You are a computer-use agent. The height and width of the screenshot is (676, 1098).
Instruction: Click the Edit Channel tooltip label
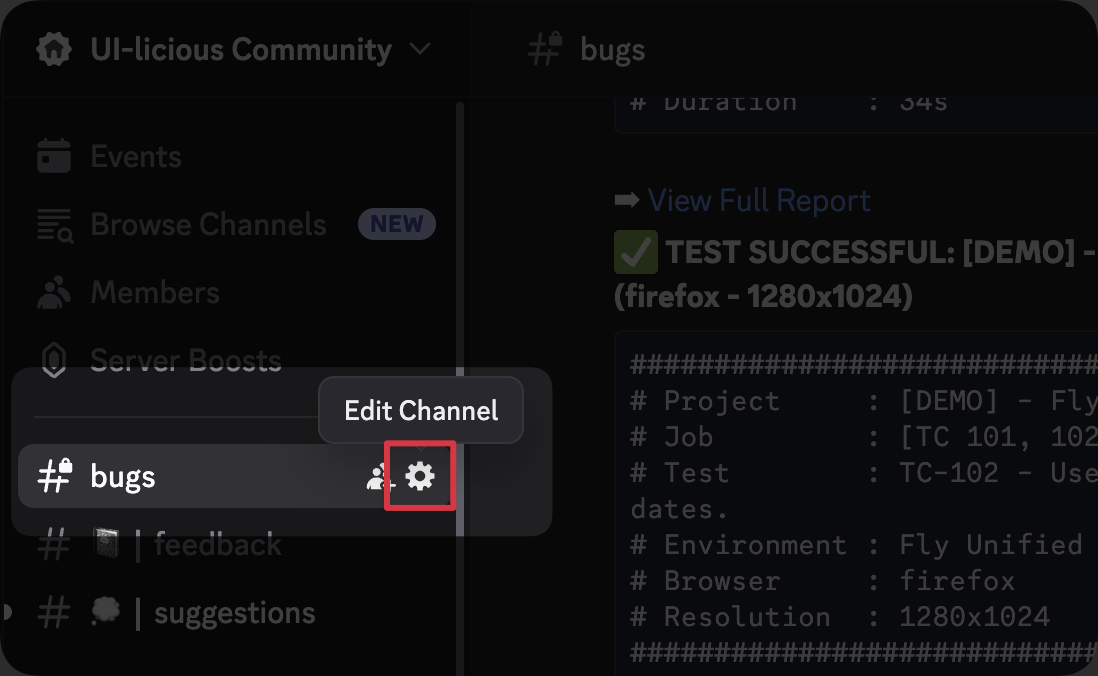coord(420,410)
